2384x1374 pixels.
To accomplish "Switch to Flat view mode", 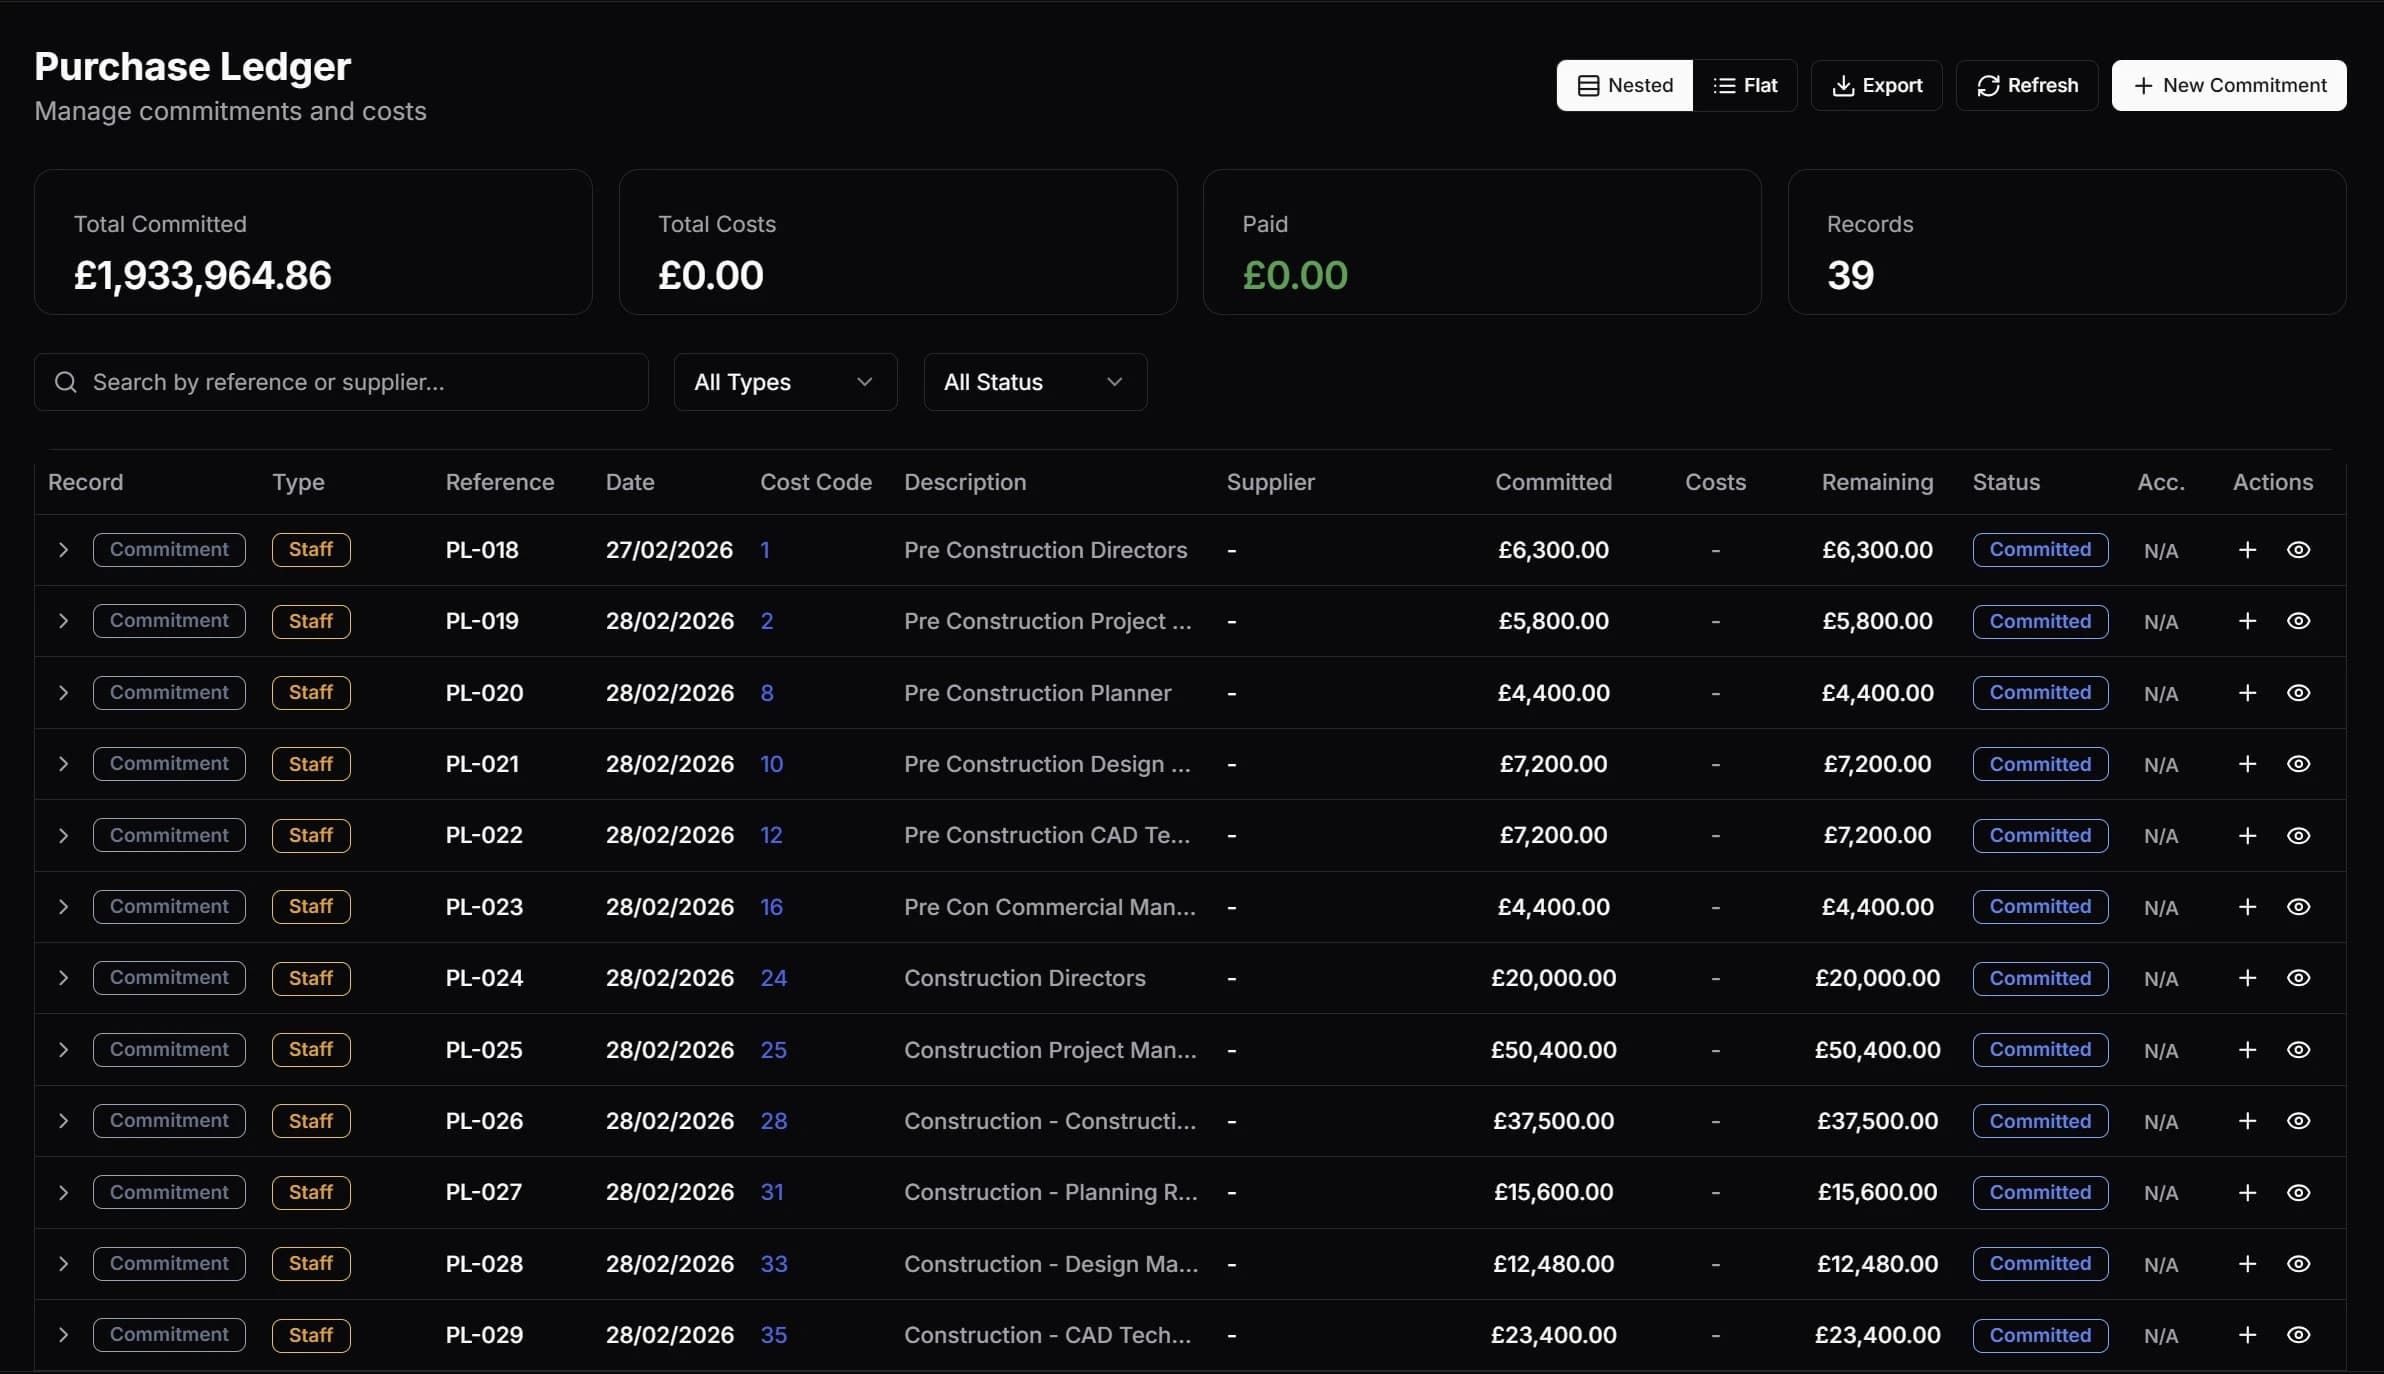I will (x=1747, y=85).
